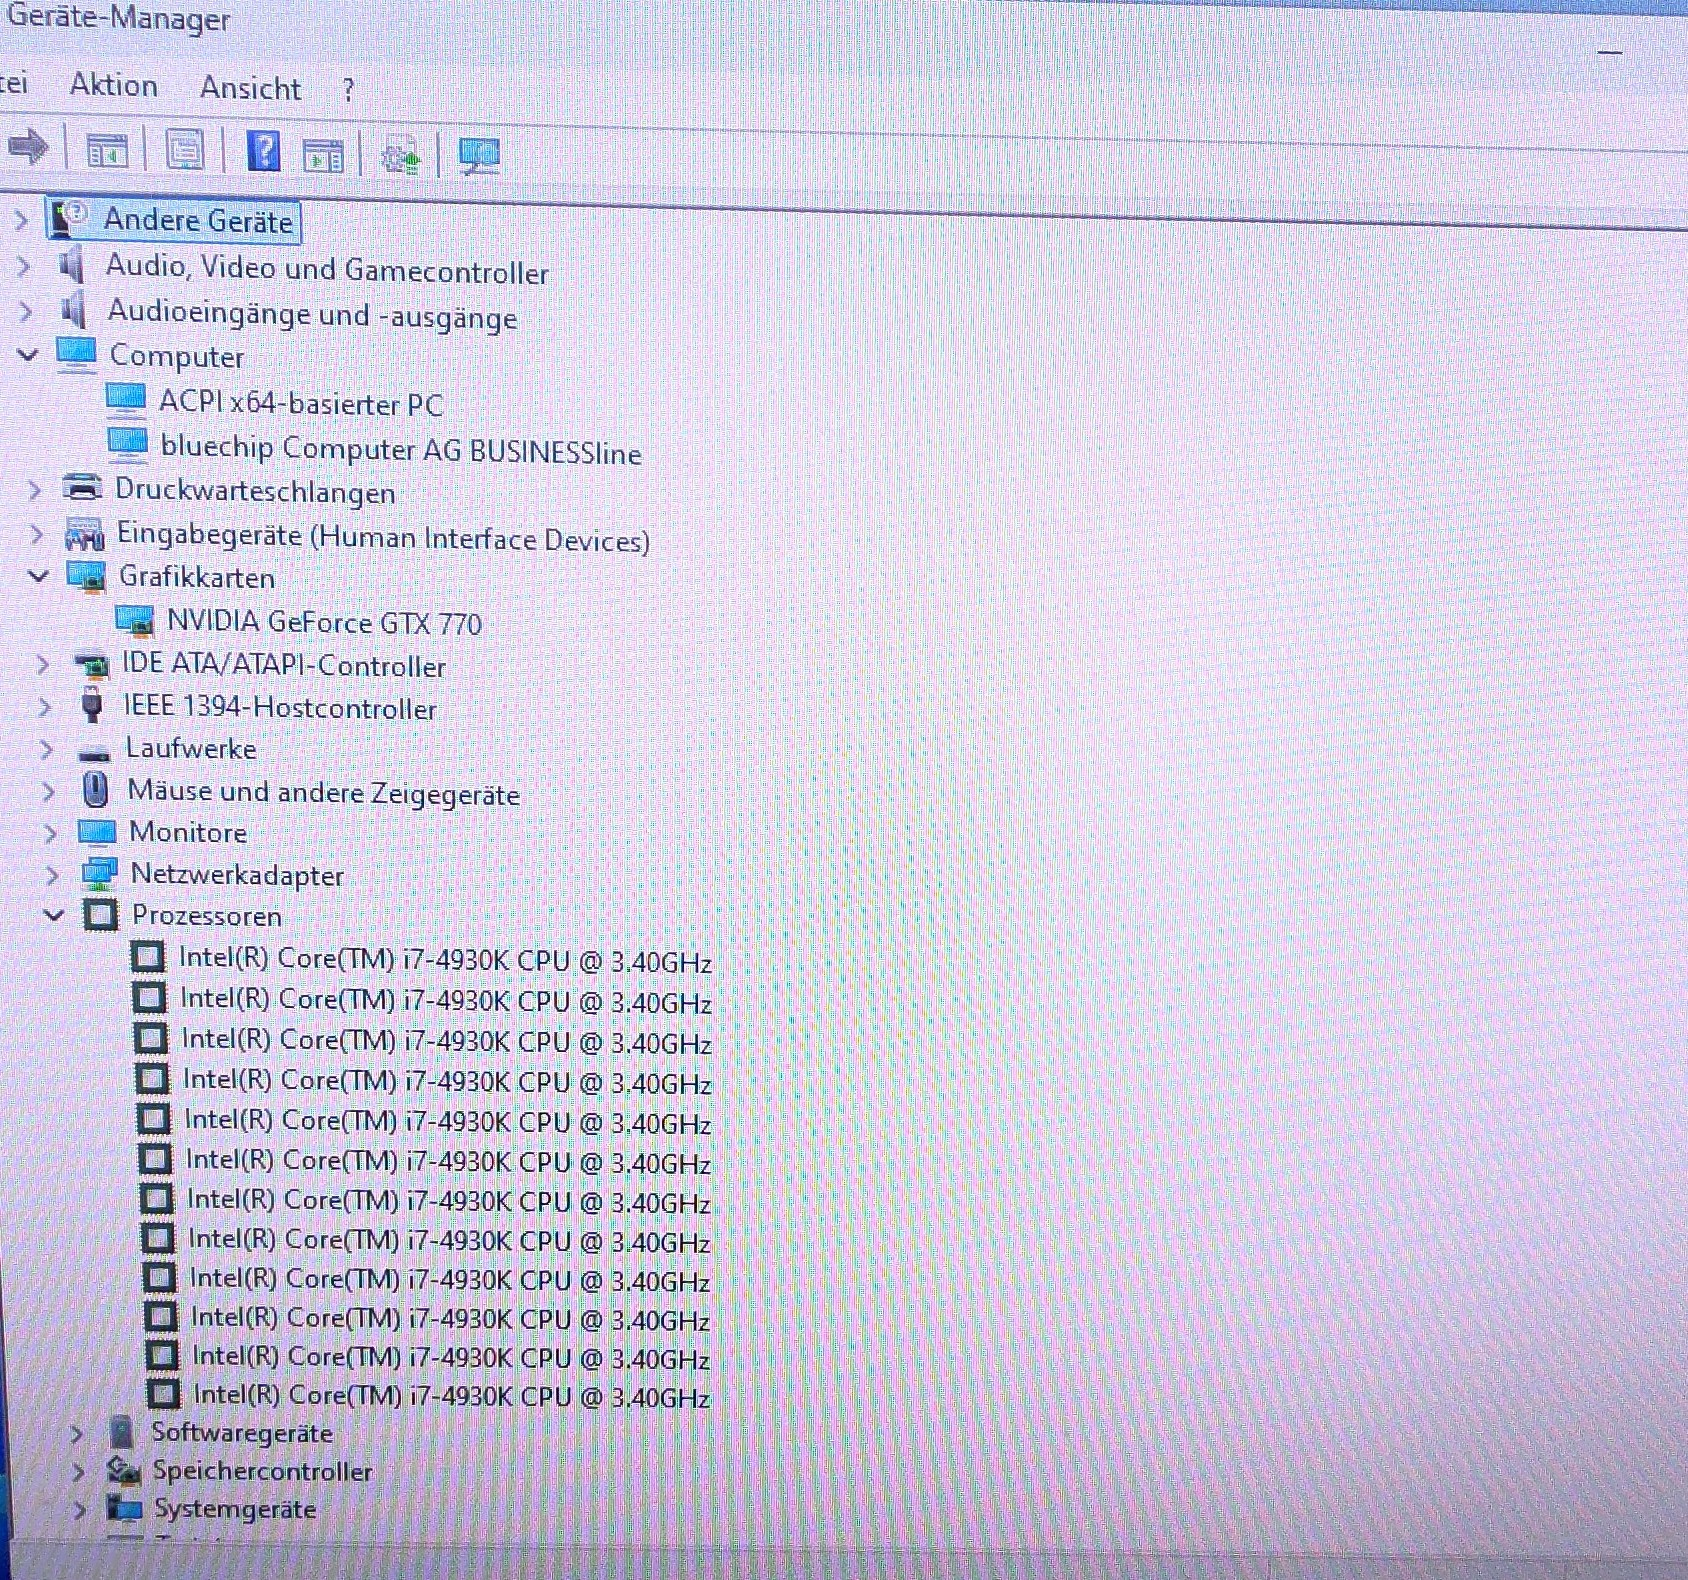This screenshot has width=1688, height=1580.
Task: Select the "Prozessoren" label
Action: [207, 916]
